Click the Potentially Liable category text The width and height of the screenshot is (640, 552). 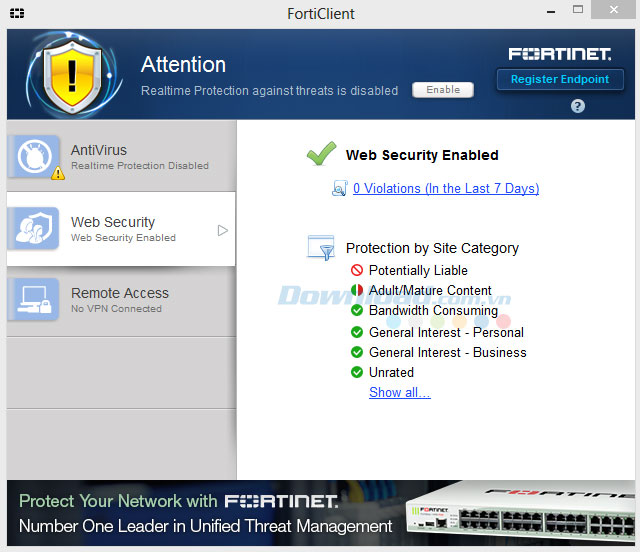pyautogui.click(x=418, y=270)
